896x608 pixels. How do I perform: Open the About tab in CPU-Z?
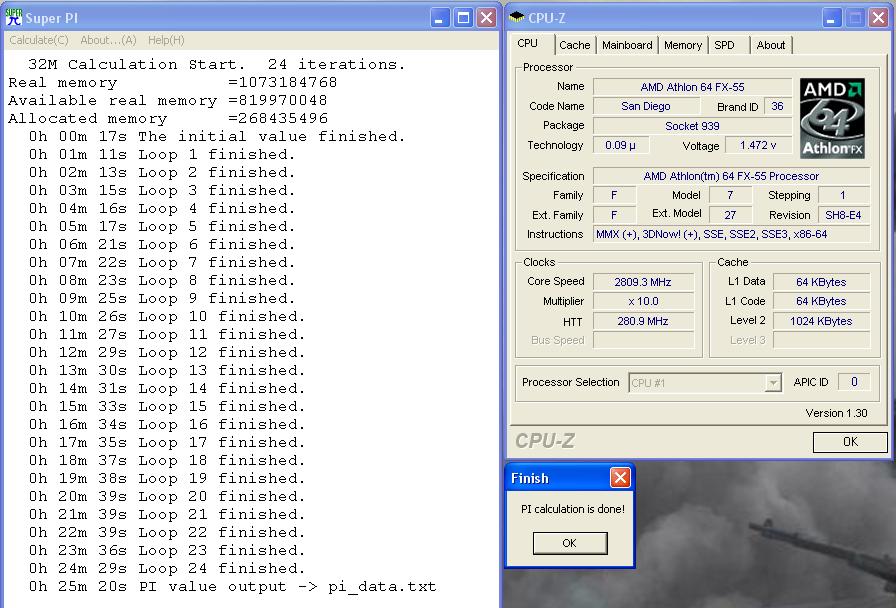771,45
